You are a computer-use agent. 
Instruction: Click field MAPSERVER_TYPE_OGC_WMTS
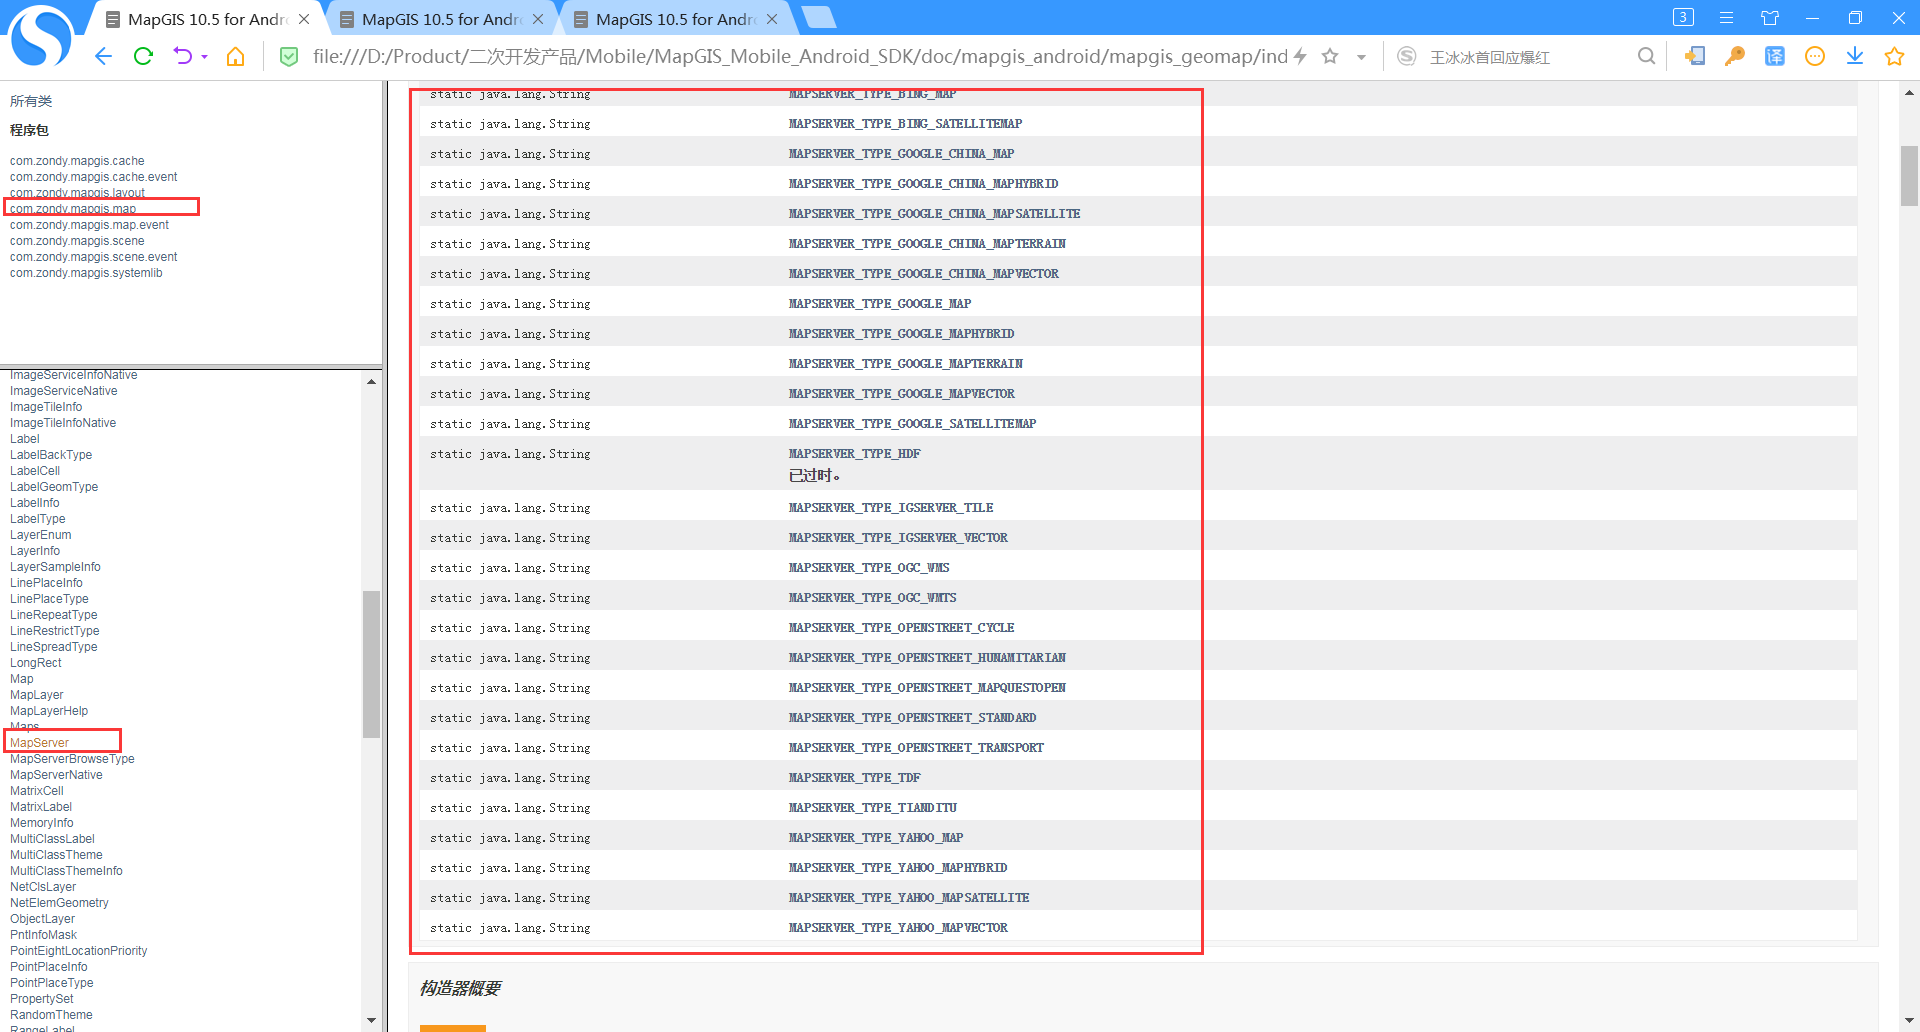pyautogui.click(x=872, y=598)
